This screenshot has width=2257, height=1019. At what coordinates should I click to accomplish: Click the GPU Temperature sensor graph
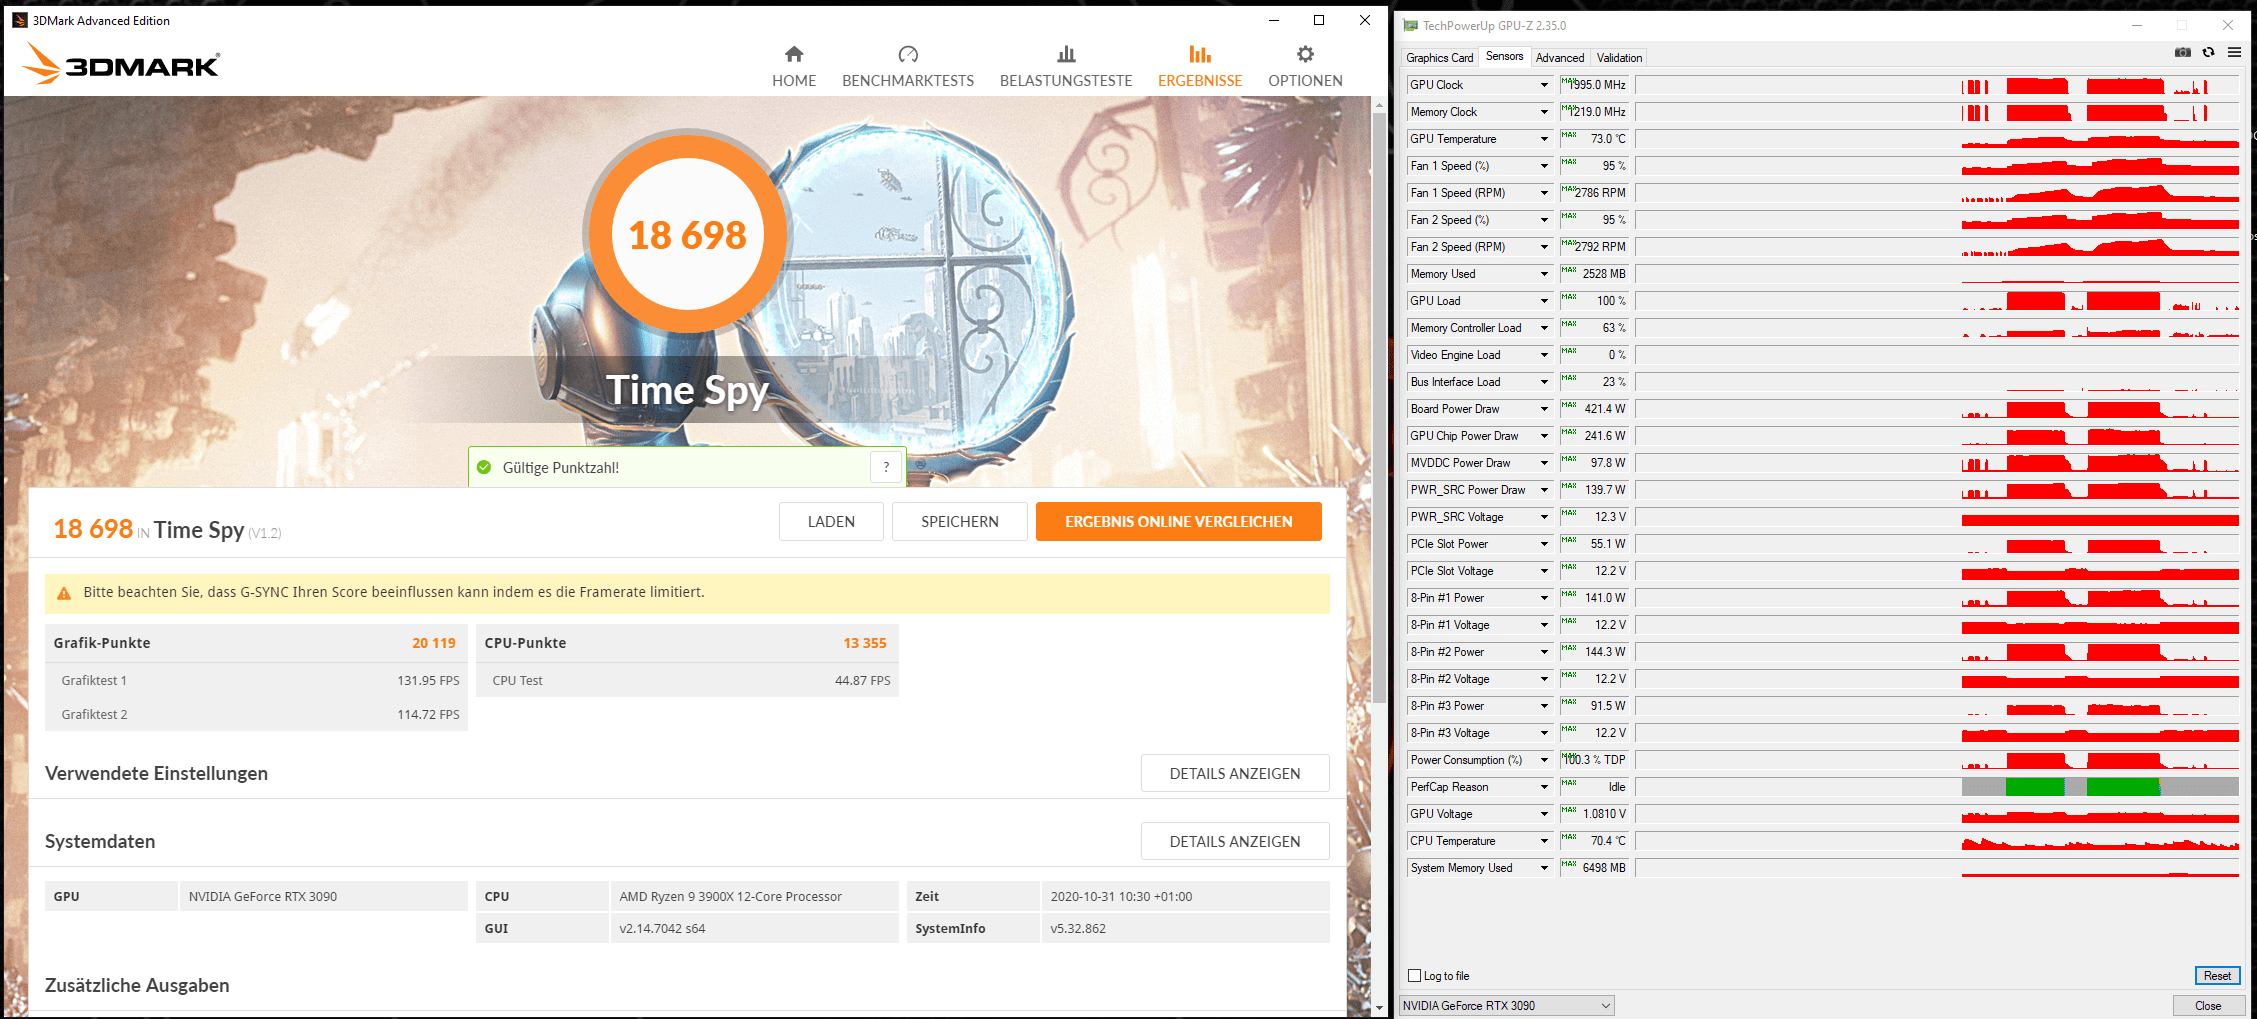[x=1937, y=139]
